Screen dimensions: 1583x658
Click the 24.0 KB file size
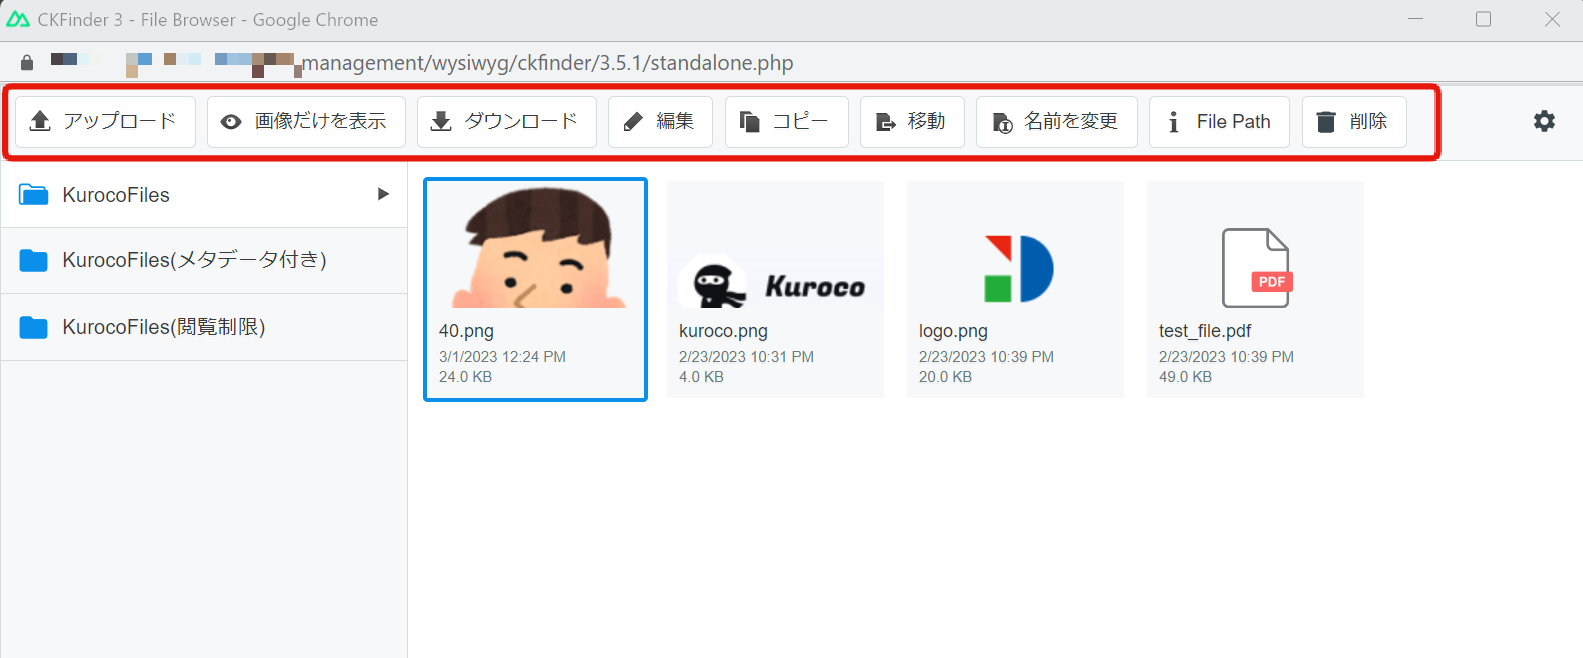(465, 377)
